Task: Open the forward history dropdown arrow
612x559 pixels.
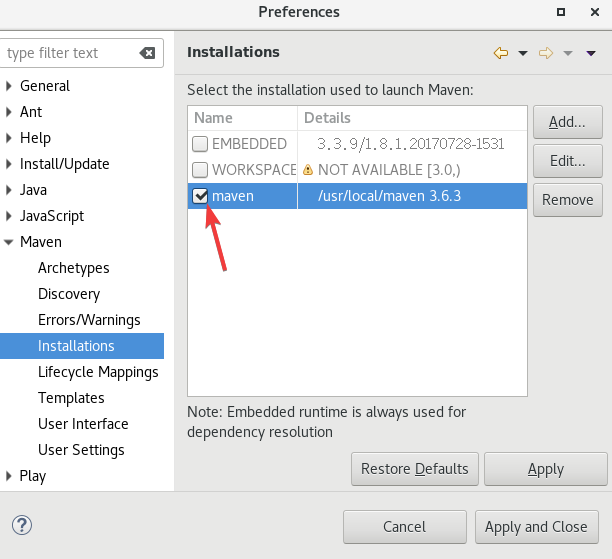Action: coord(568,53)
